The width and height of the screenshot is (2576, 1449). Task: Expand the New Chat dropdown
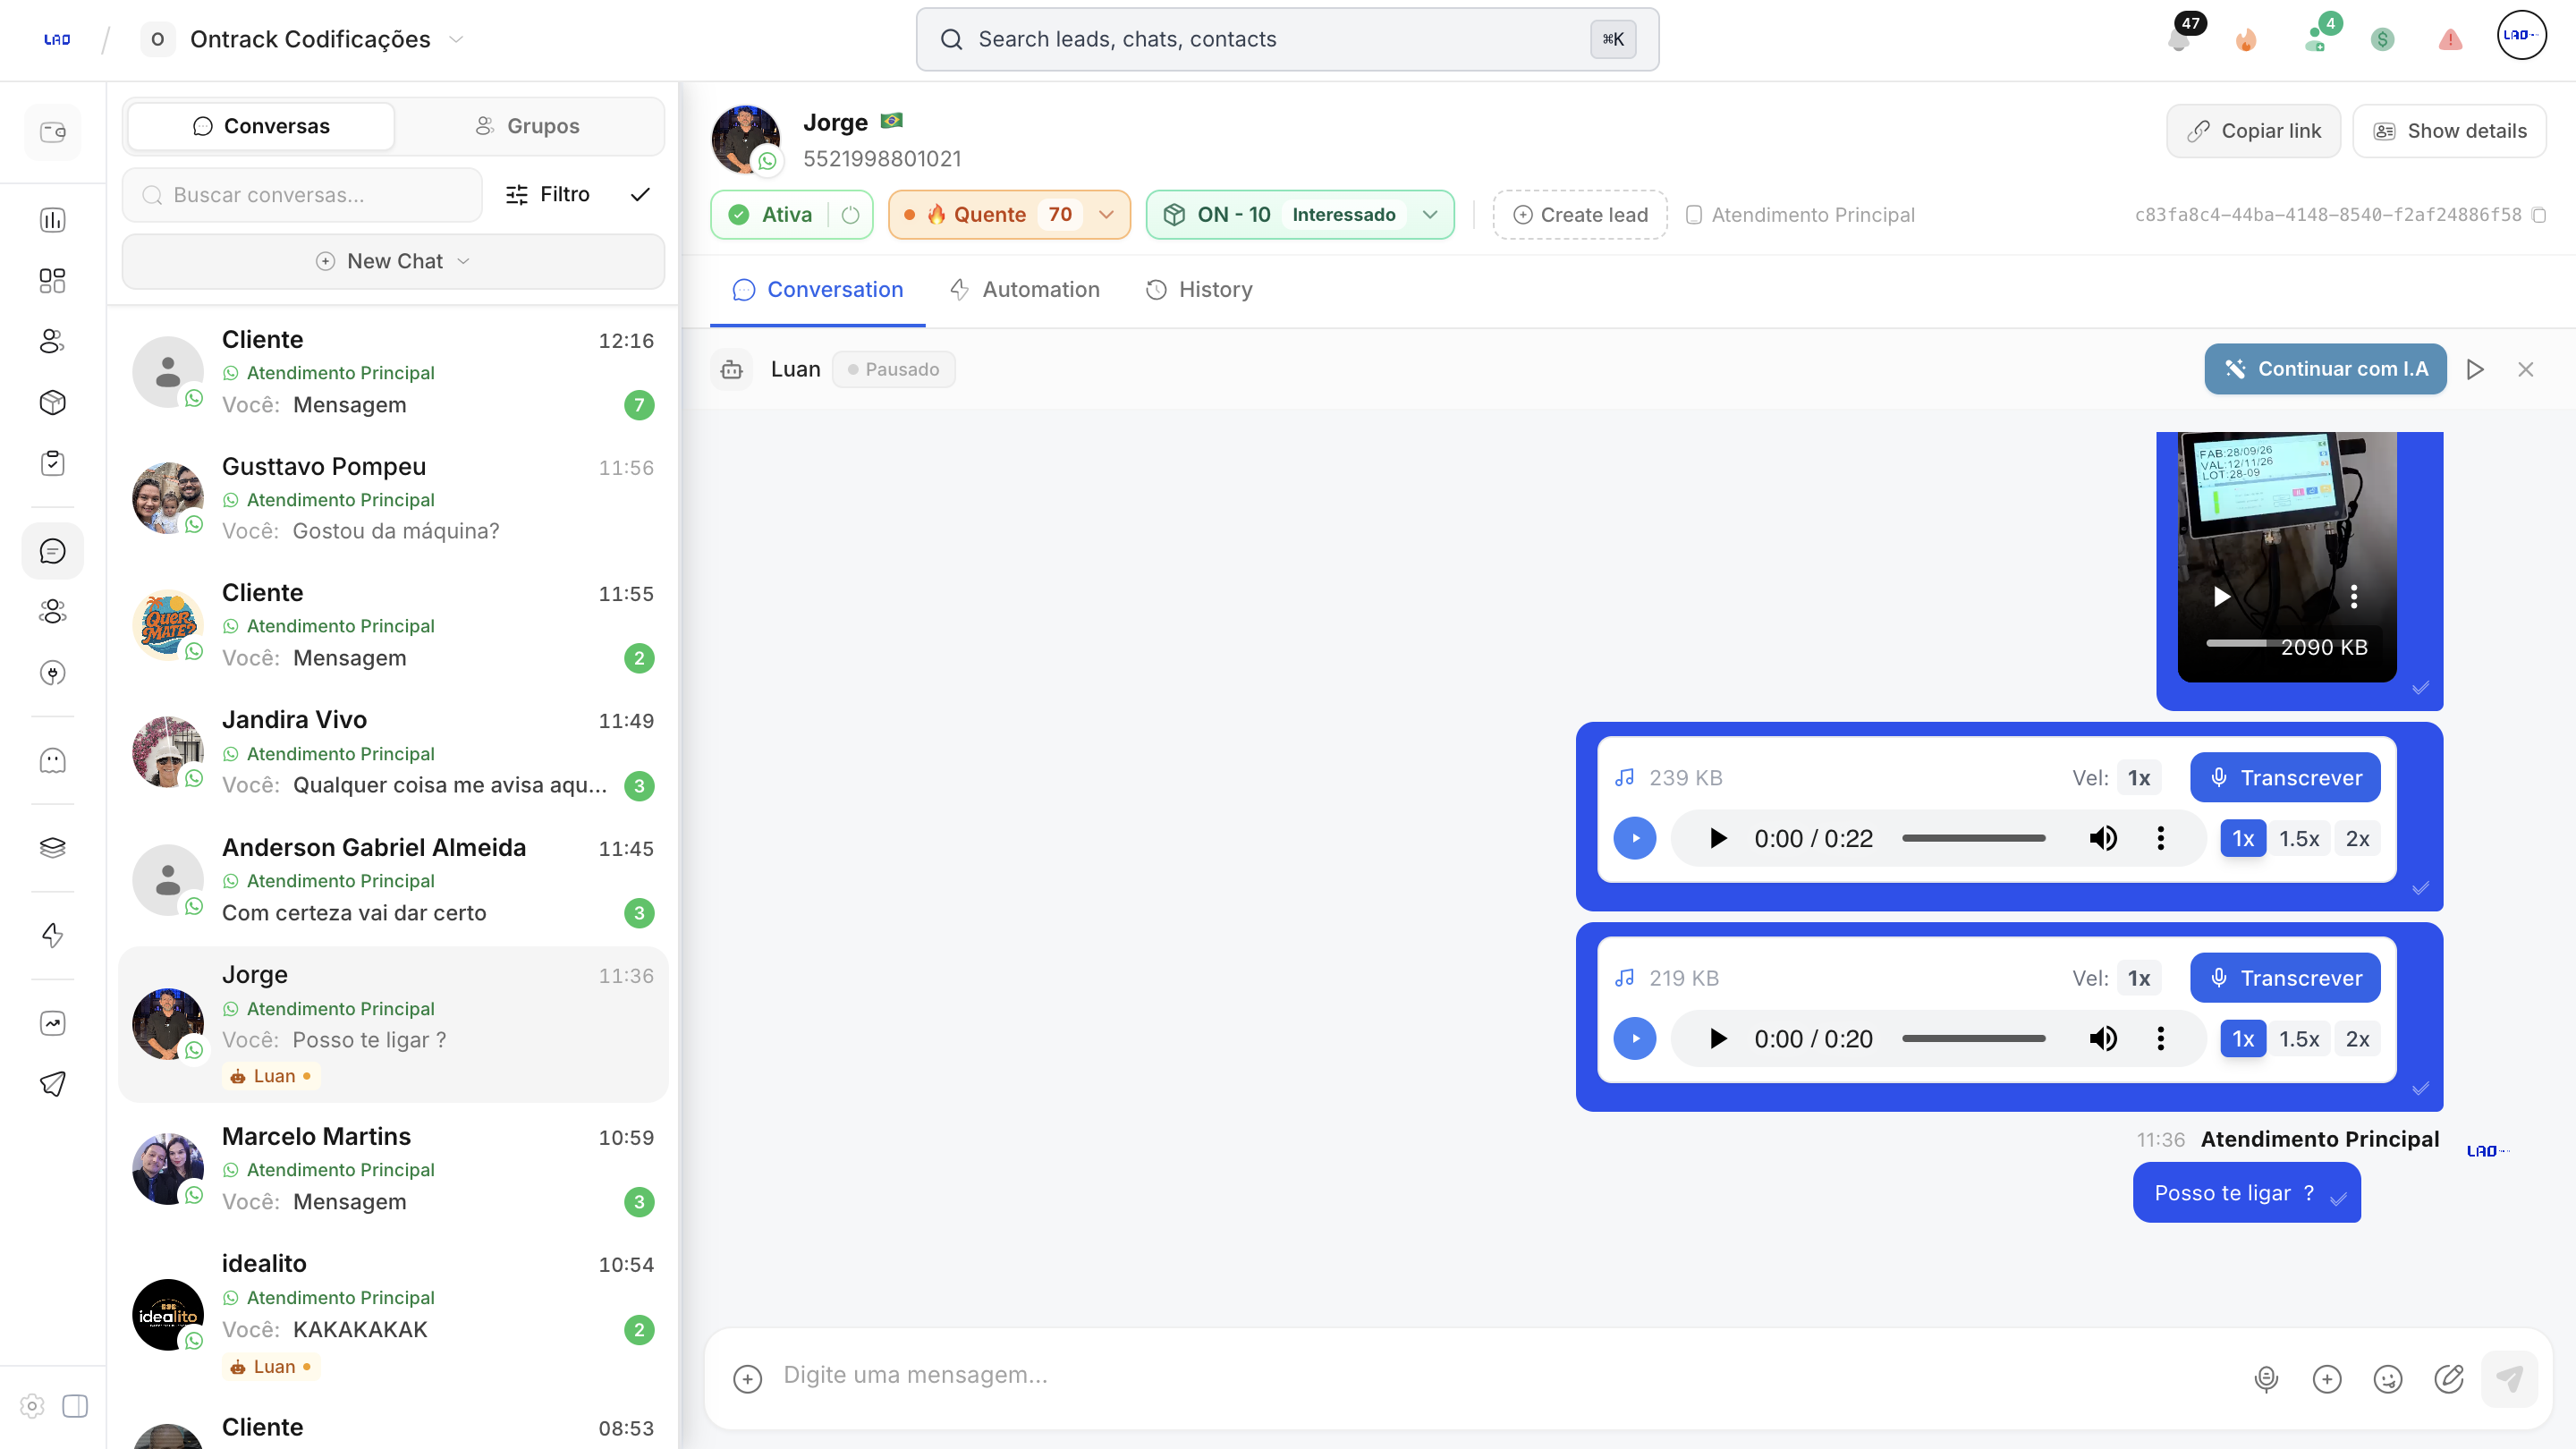[x=393, y=261]
